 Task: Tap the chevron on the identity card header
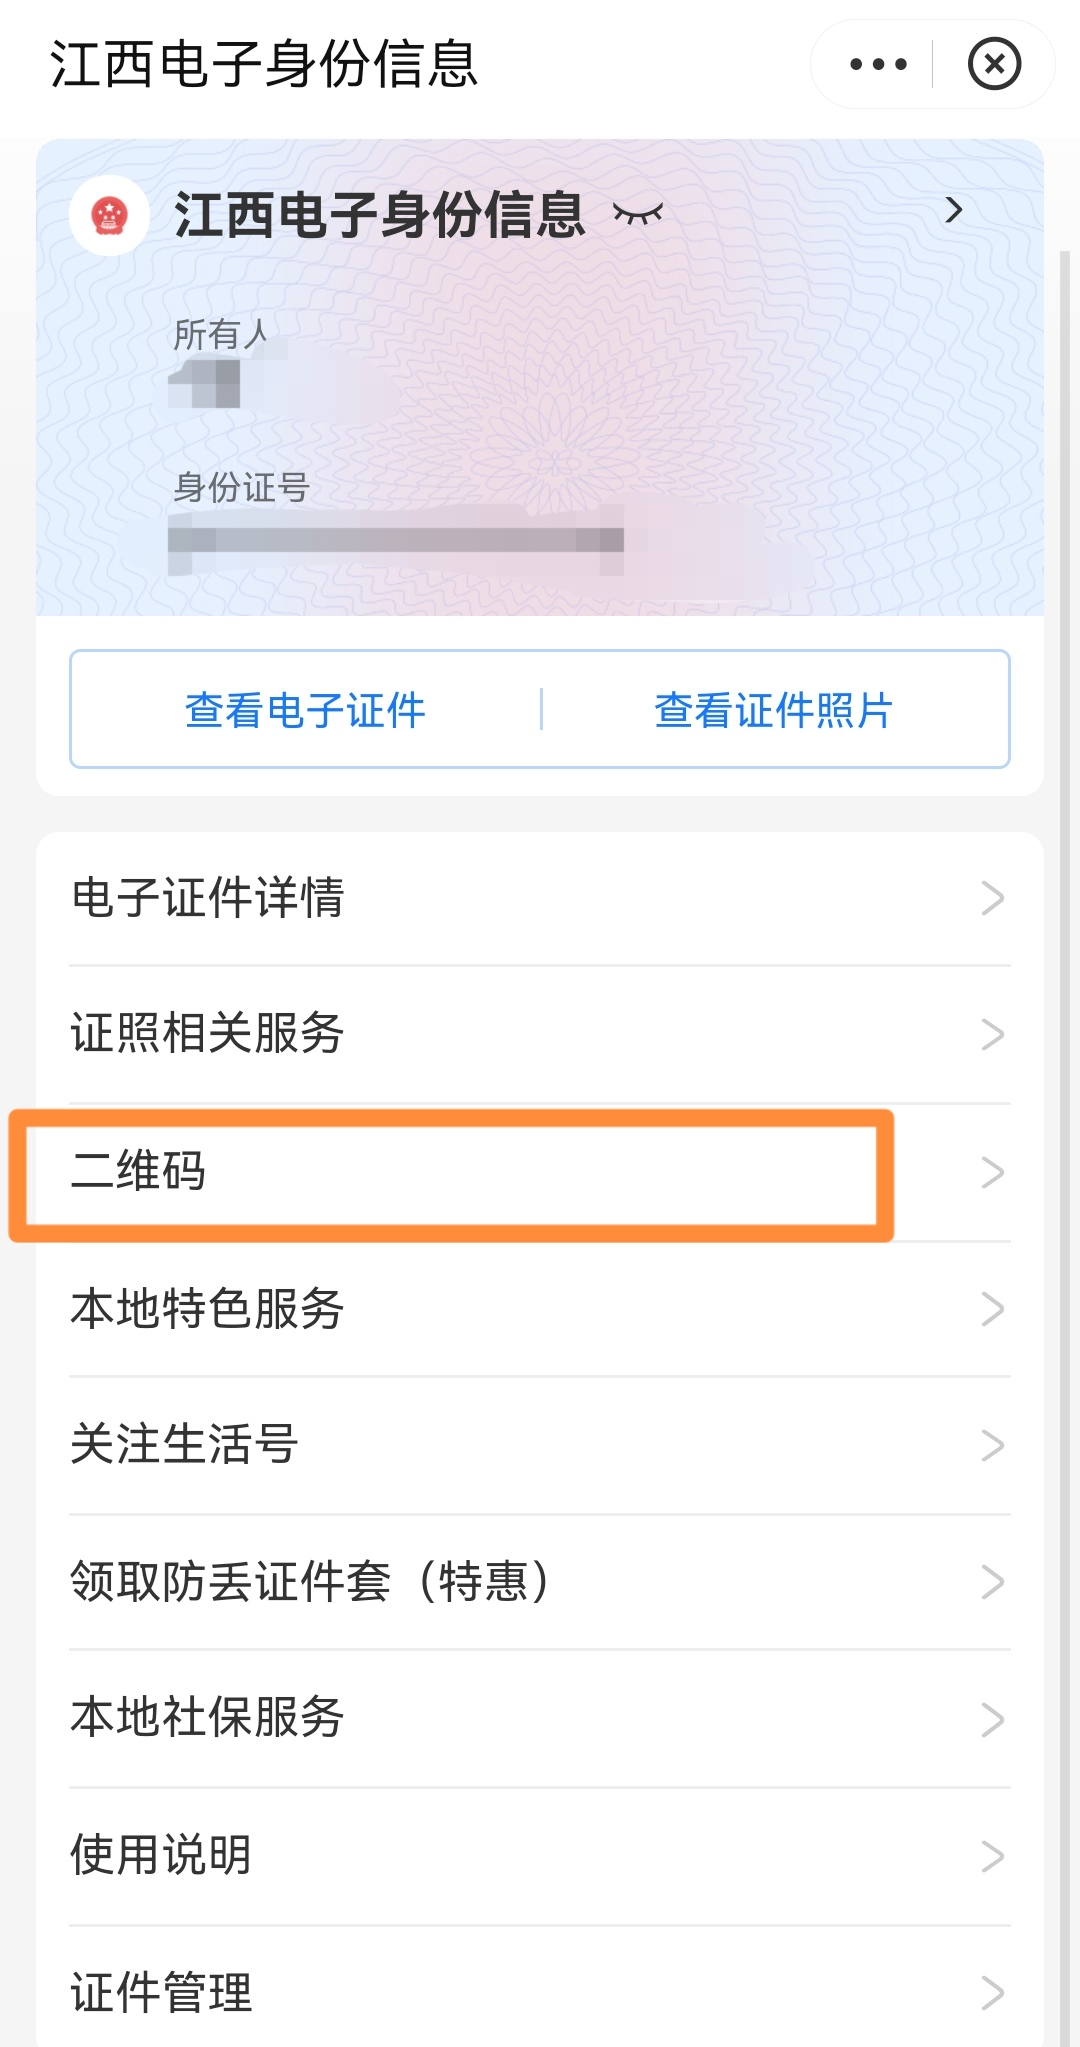coord(953,211)
